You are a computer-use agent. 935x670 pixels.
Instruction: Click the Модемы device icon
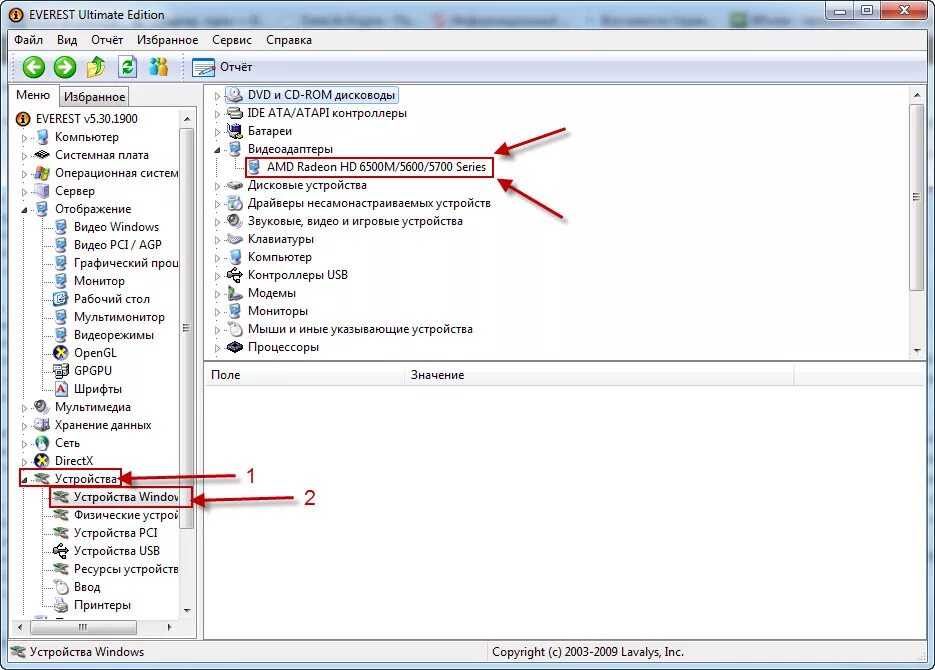tap(234, 293)
